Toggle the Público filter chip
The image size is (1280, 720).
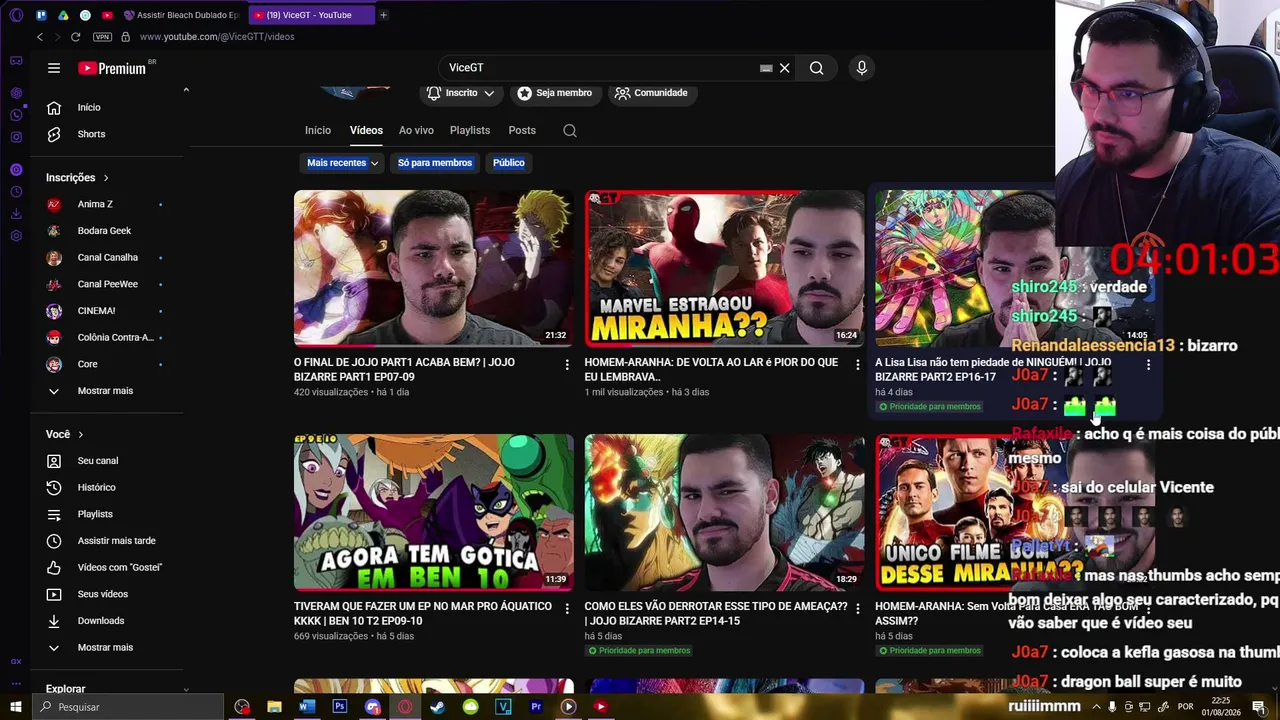509,163
